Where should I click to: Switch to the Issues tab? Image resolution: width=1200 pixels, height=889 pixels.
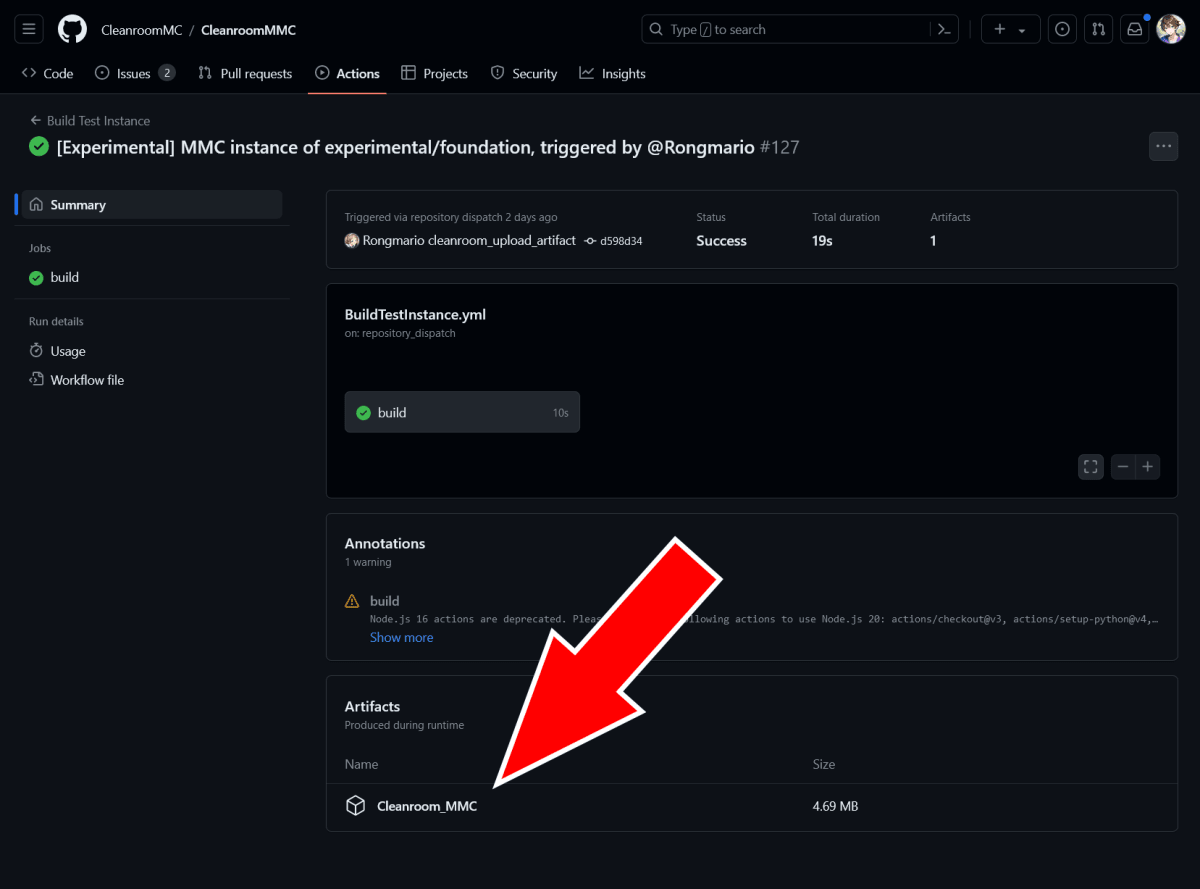pyautogui.click(x=135, y=73)
